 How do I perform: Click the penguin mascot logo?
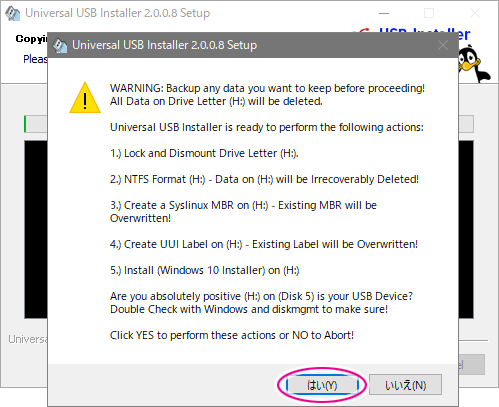coord(473,64)
